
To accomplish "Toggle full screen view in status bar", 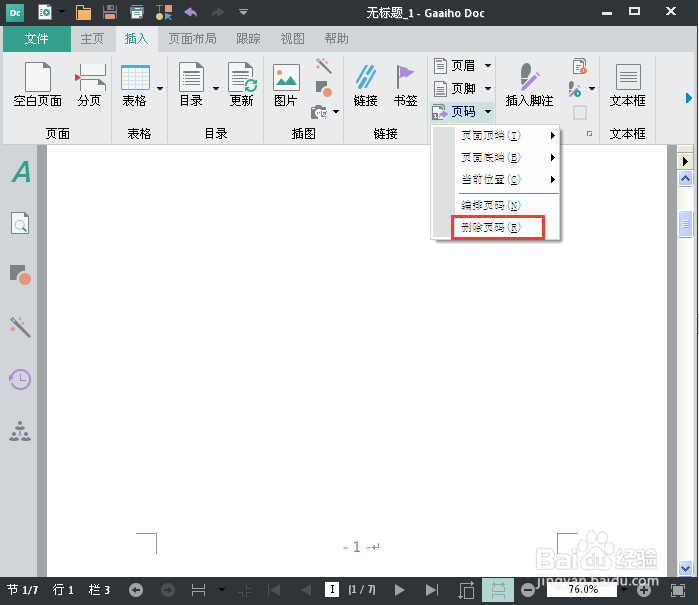I will coord(678,590).
